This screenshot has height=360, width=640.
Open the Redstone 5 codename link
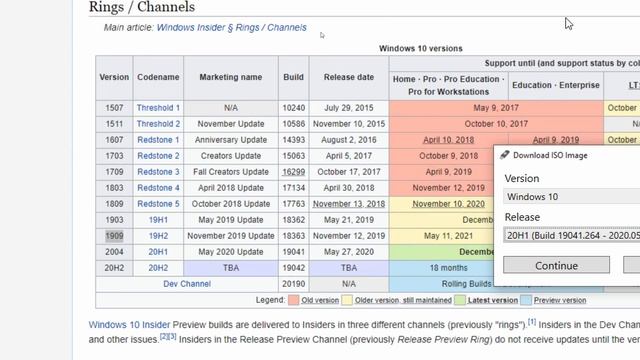tap(158, 204)
